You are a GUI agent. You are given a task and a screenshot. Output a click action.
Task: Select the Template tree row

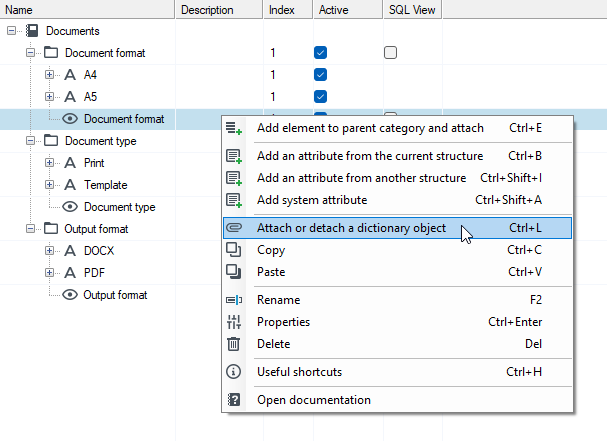105,185
